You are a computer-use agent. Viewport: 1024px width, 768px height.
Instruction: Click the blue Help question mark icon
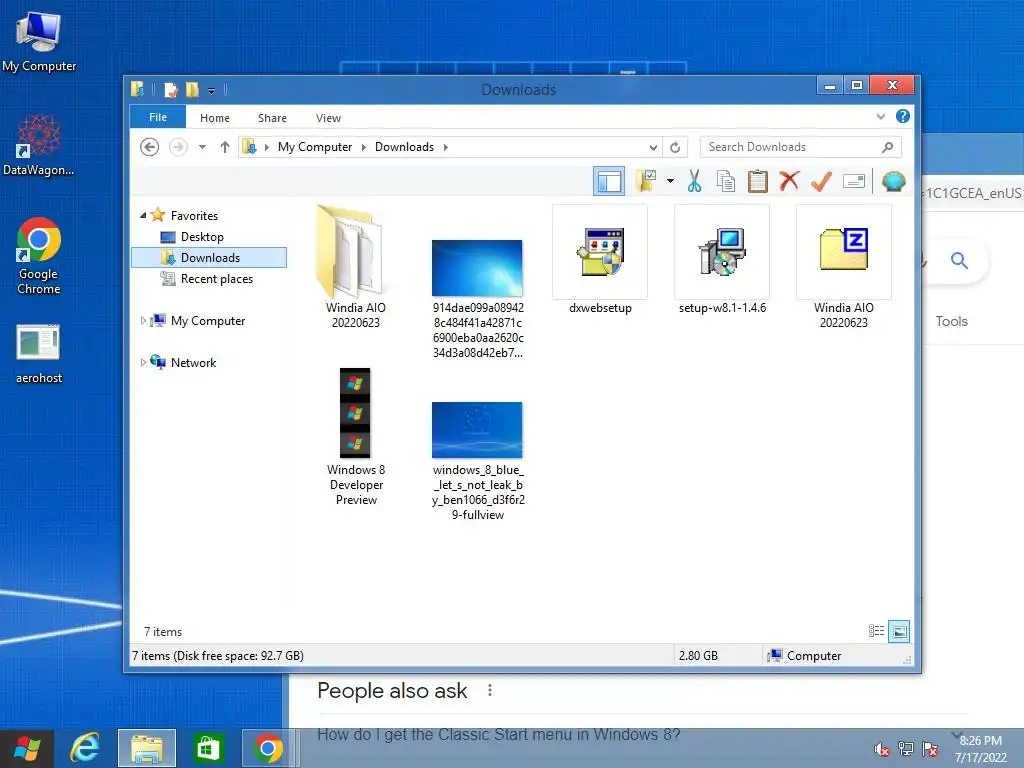(x=903, y=116)
